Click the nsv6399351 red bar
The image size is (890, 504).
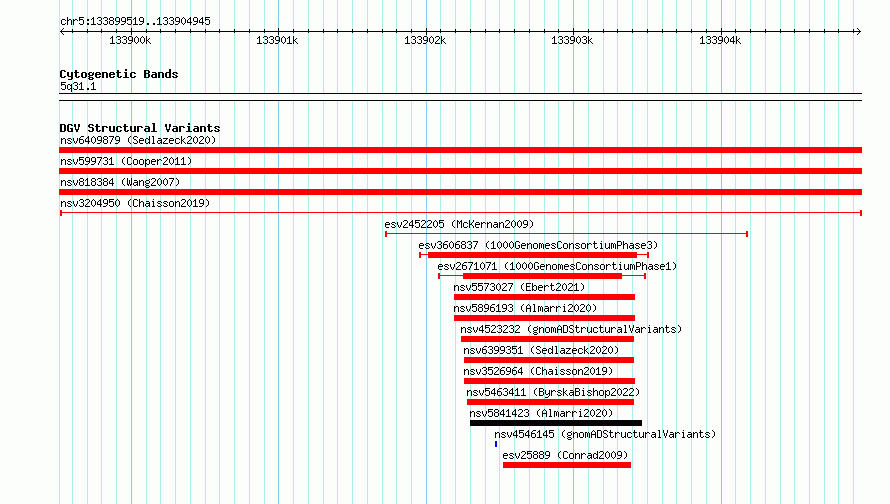click(549, 360)
